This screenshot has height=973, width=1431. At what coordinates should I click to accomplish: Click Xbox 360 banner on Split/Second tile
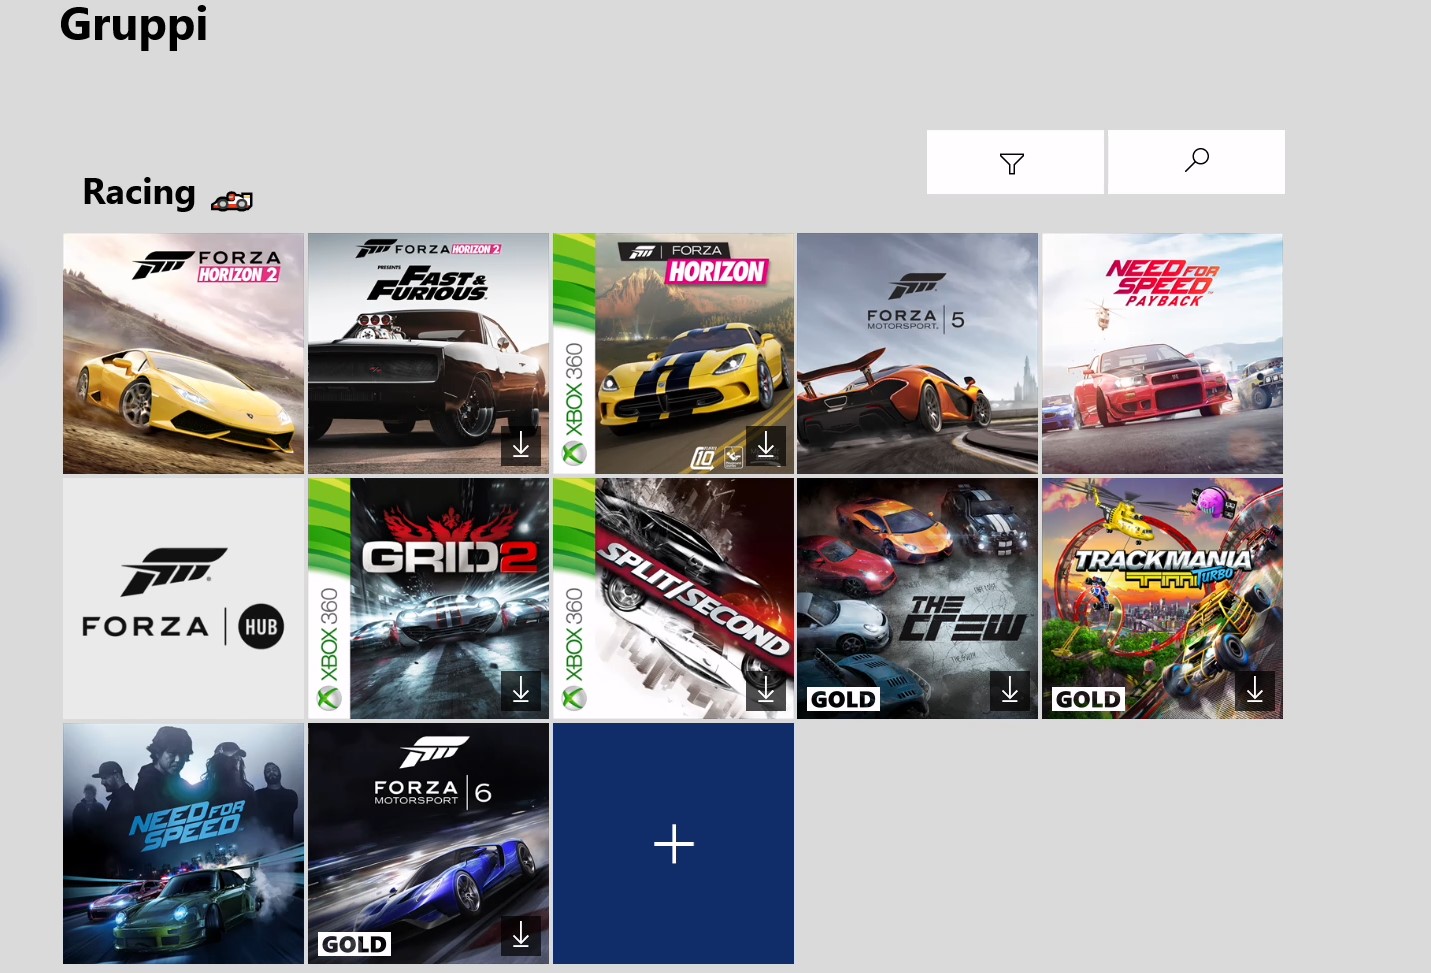point(574,598)
